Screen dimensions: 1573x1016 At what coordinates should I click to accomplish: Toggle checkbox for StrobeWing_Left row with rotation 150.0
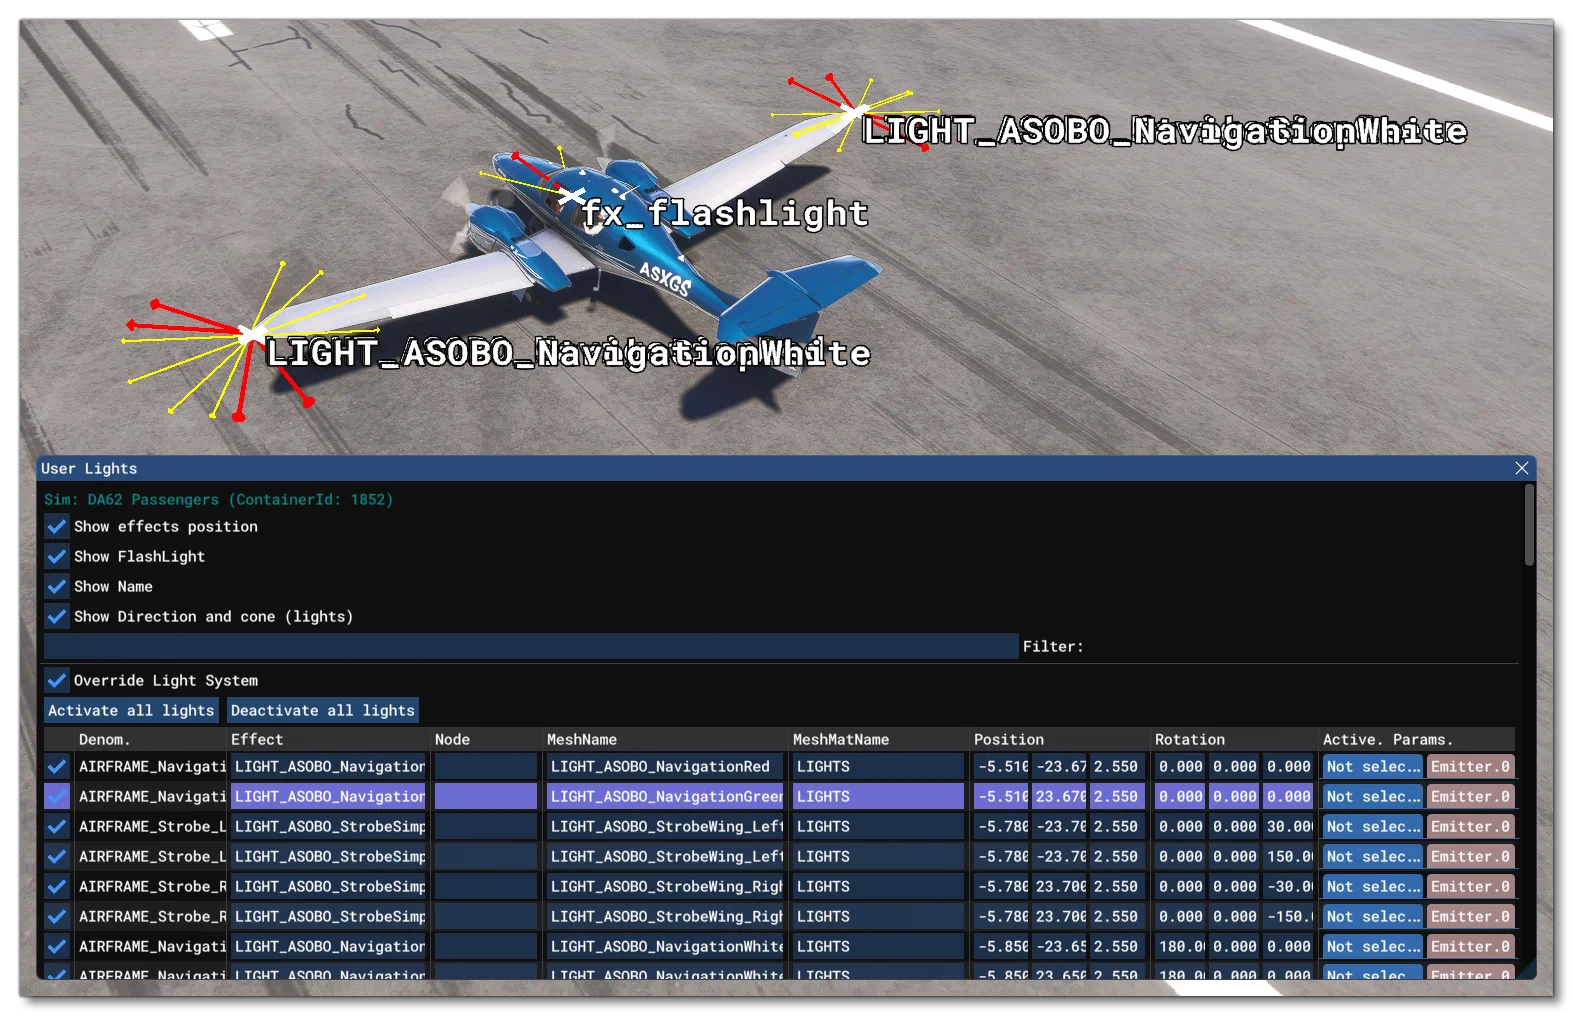[x=57, y=856]
